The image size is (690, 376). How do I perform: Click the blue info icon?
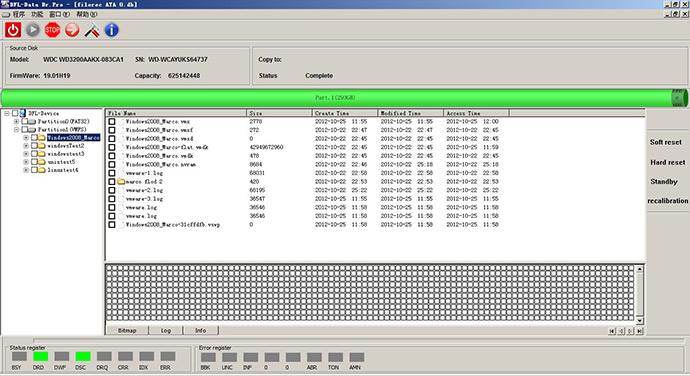pos(112,30)
